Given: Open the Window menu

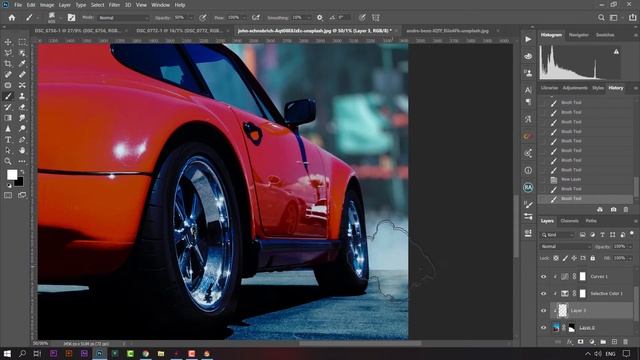Looking at the screenshot, I should pos(160,5).
